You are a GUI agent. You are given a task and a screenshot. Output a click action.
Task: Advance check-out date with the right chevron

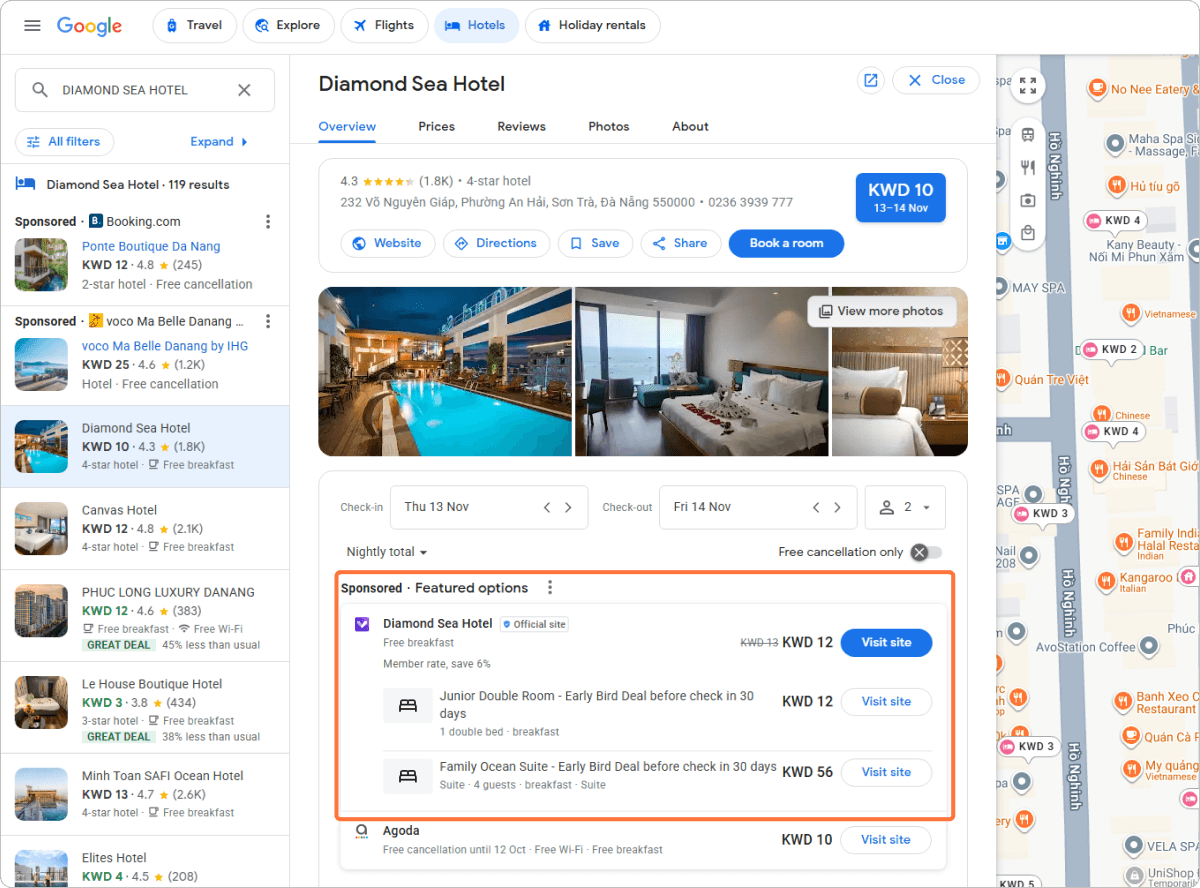[837, 507]
